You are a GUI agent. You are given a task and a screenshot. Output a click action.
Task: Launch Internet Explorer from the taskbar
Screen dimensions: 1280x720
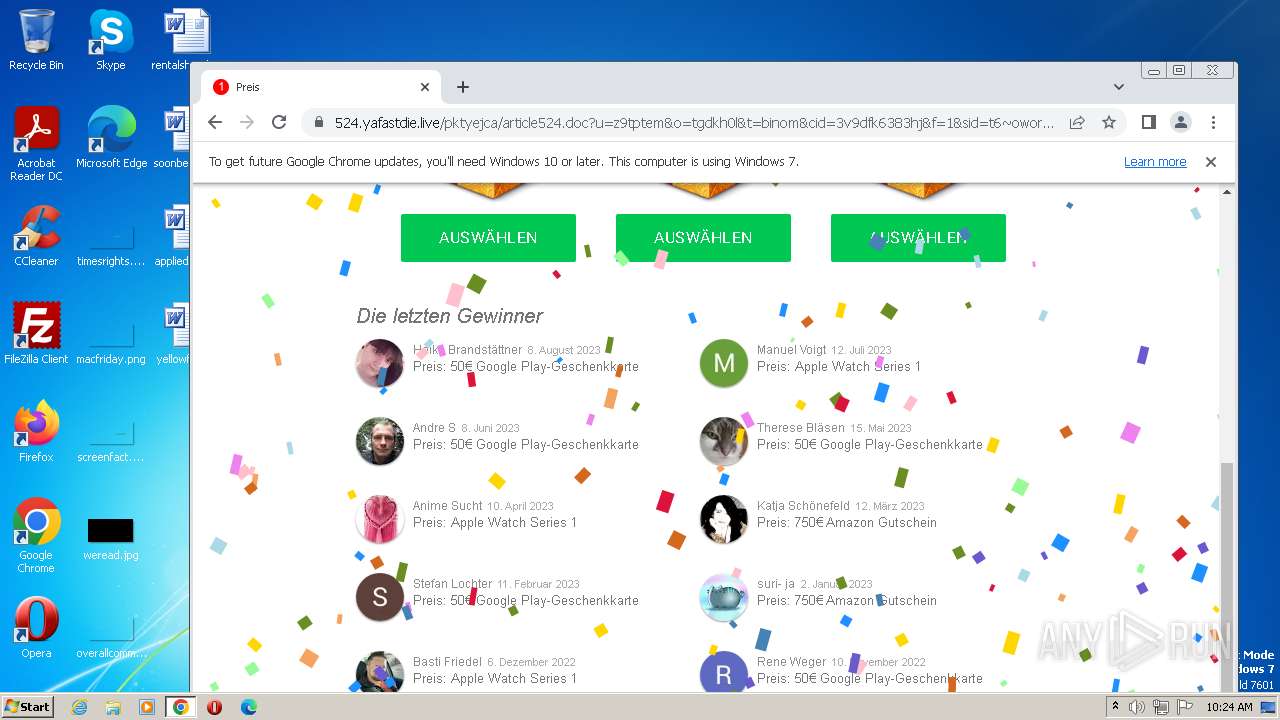[80, 707]
